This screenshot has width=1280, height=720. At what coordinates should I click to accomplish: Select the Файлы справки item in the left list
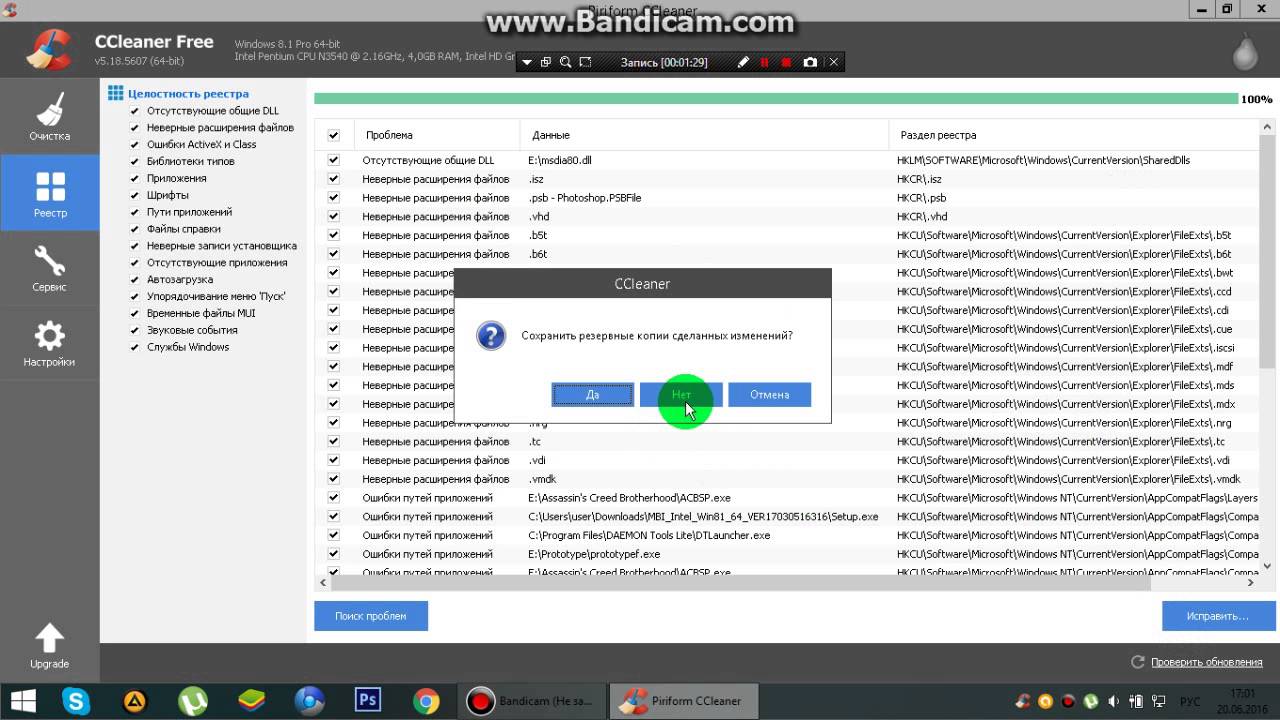coord(184,229)
